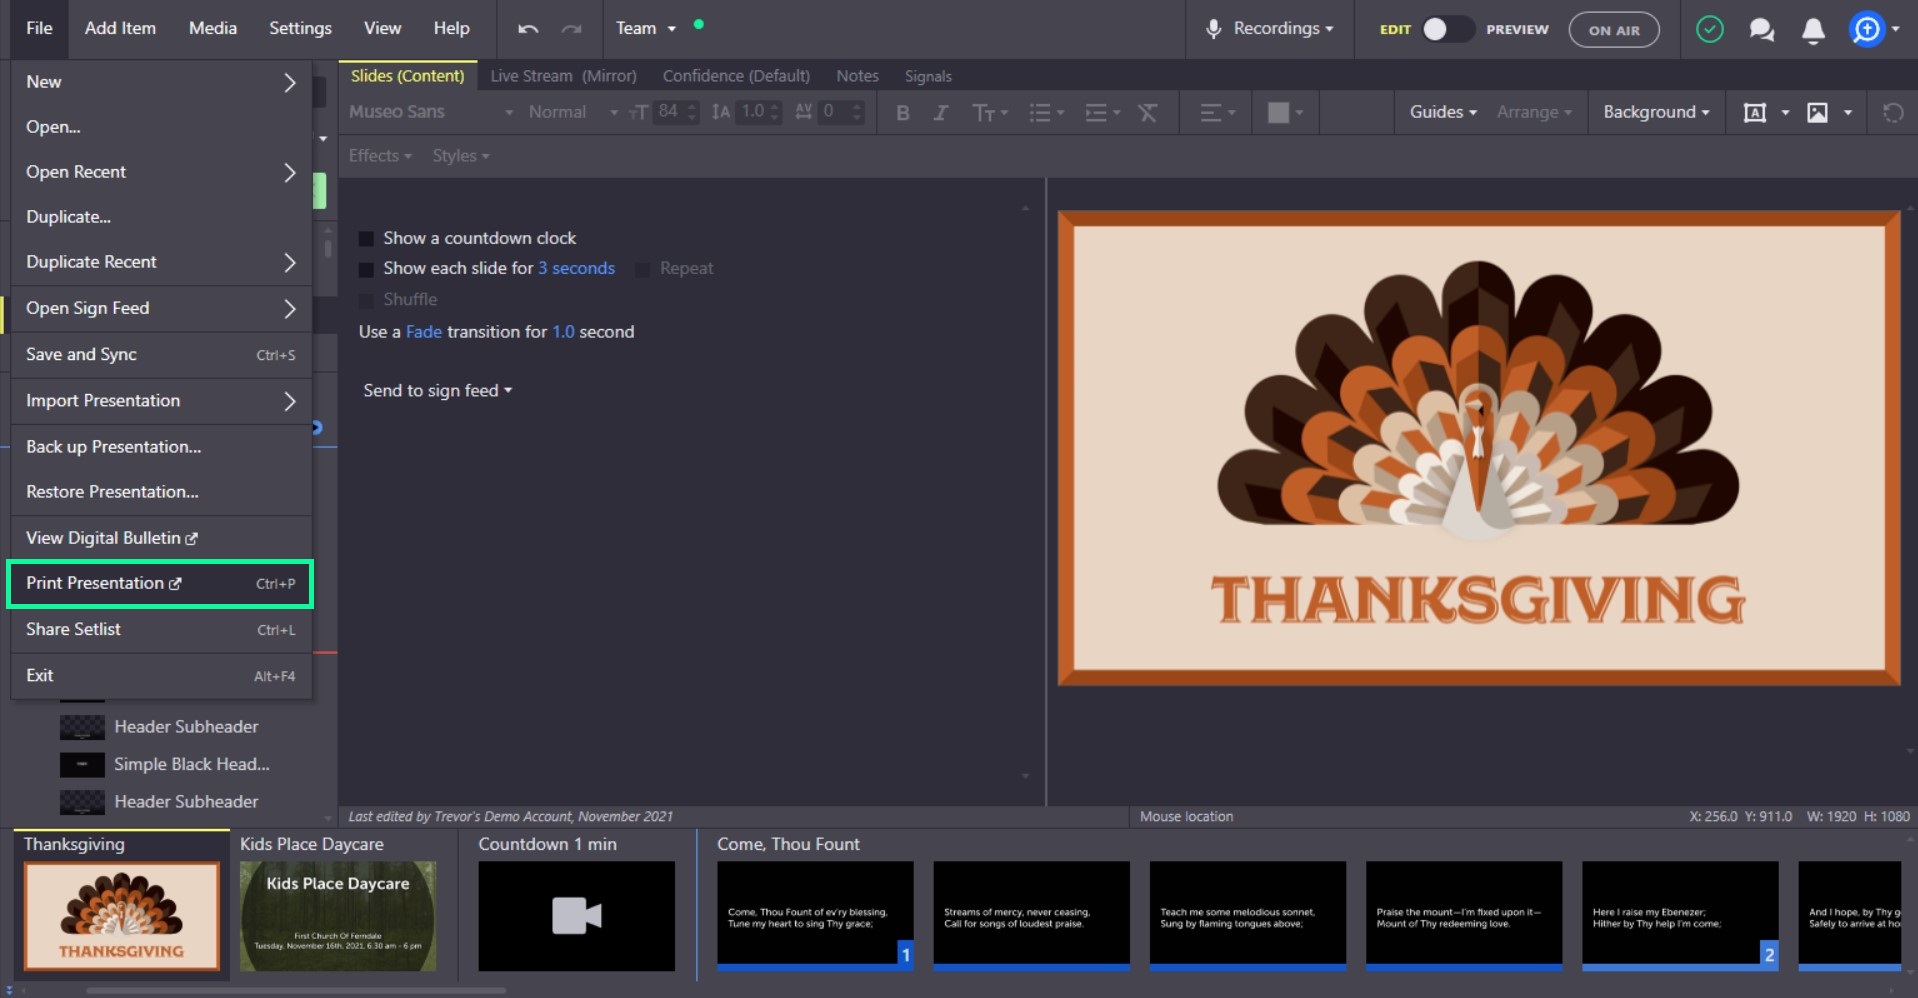Switch to the Confidence (Default) tab
1918x998 pixels.
click(736, 76)
